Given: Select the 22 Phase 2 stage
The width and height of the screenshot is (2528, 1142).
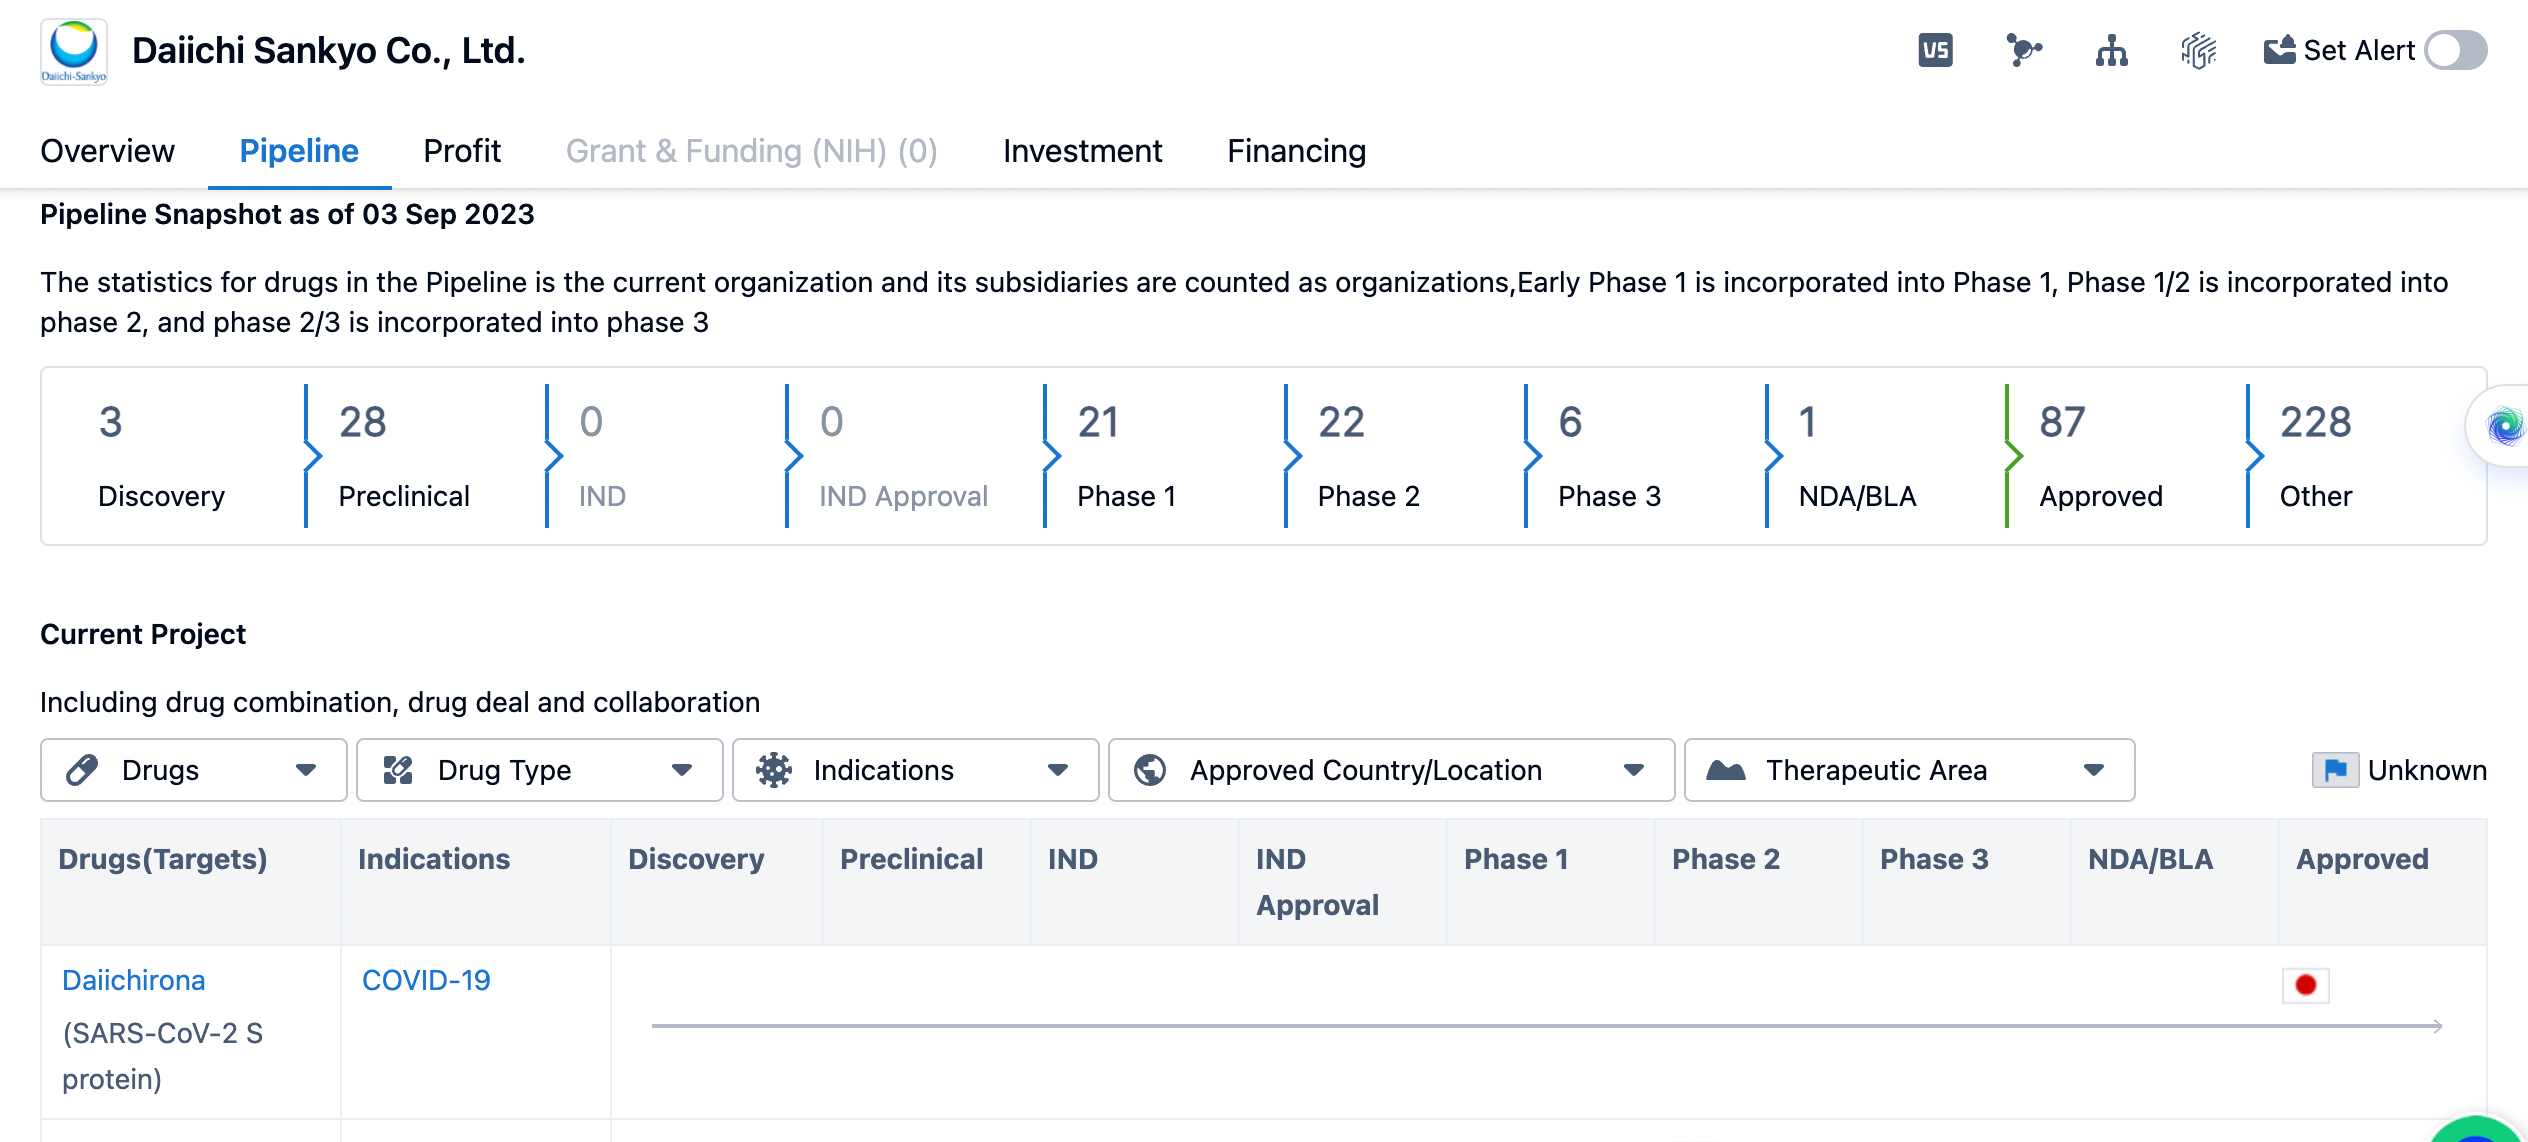Looking at the screenshot, I should 1368,456.
